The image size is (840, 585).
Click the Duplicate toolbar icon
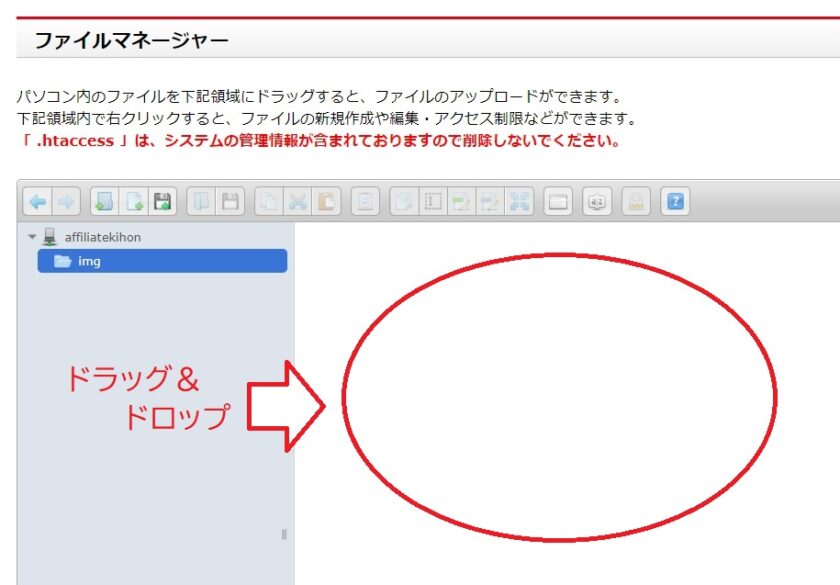pos(404,201)
